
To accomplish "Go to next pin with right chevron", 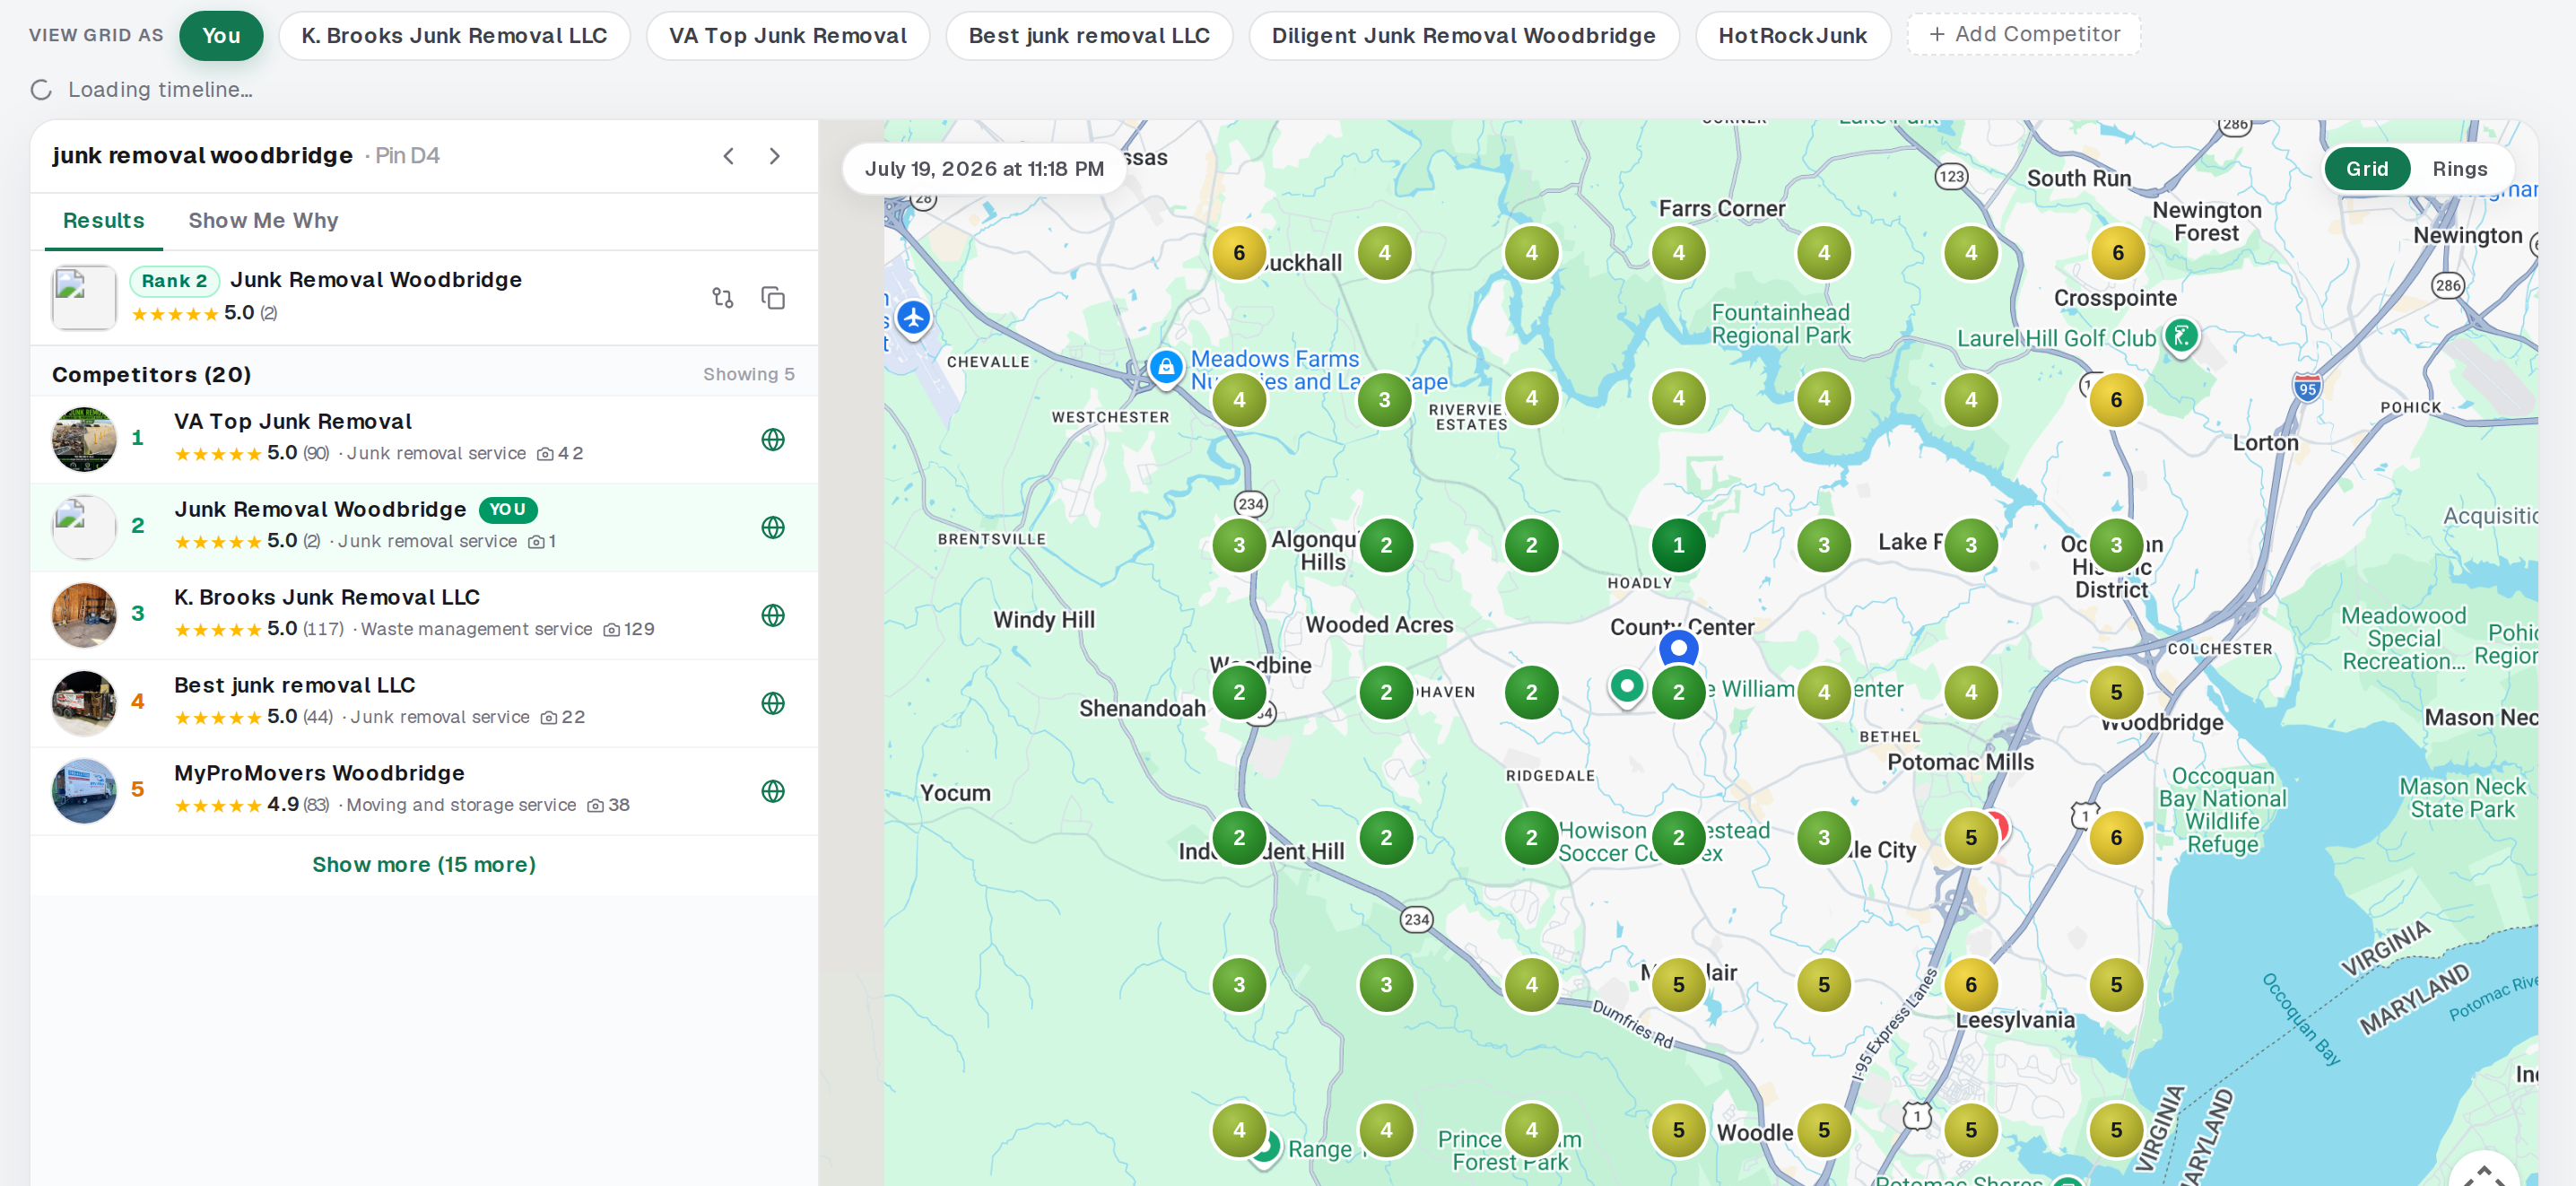I will click(775, 156).
